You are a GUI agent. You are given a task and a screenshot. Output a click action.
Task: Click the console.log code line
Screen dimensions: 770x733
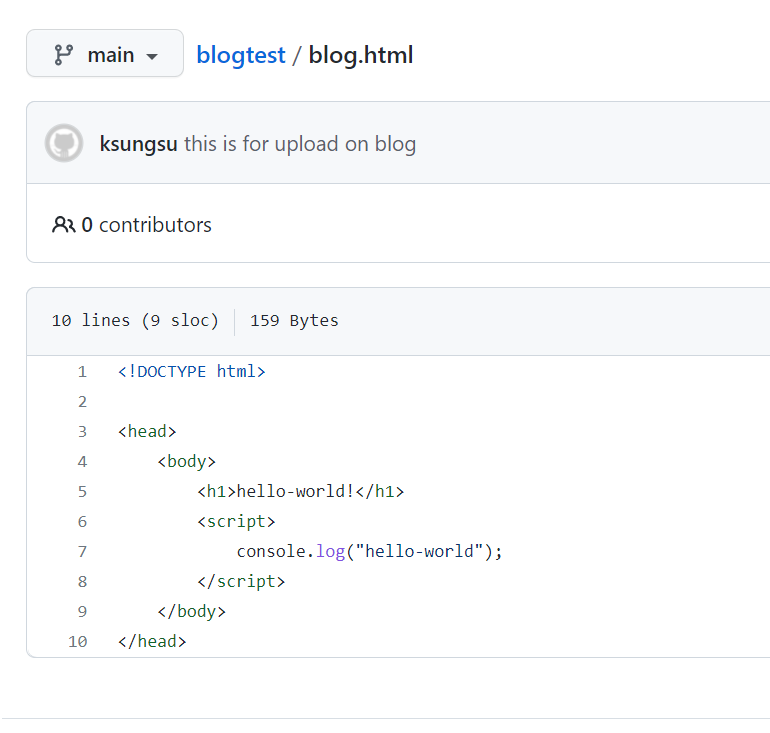(x=369, y=552)
